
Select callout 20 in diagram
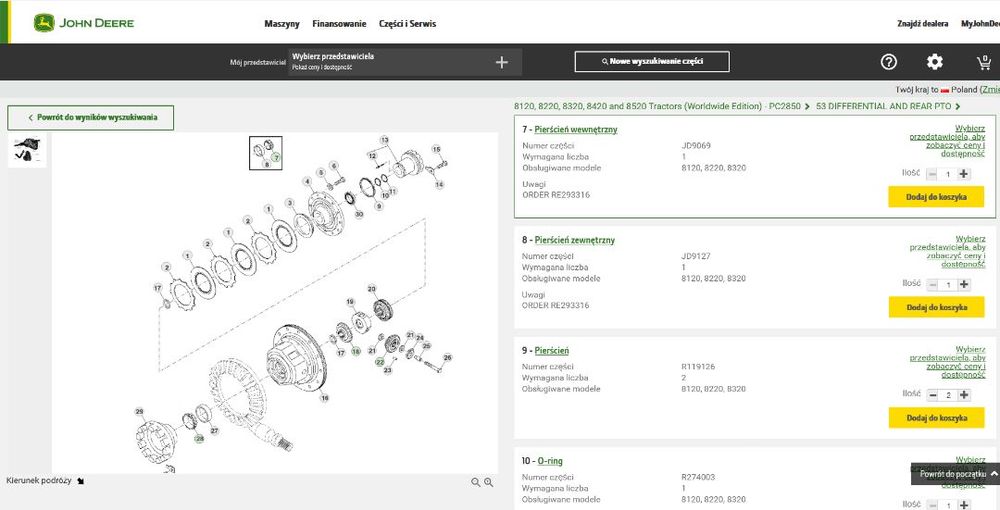[372, 288]
